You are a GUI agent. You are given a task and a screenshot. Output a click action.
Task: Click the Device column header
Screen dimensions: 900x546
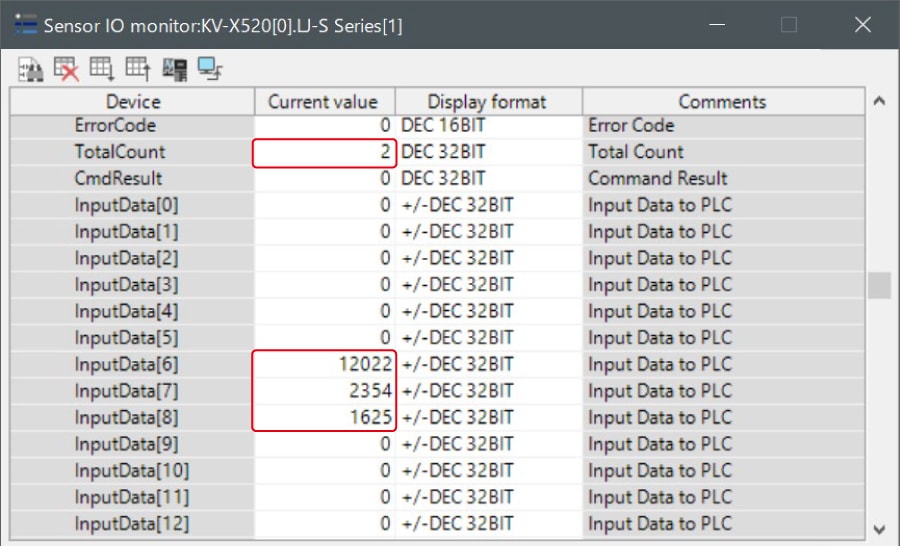(x=133, y=102)
